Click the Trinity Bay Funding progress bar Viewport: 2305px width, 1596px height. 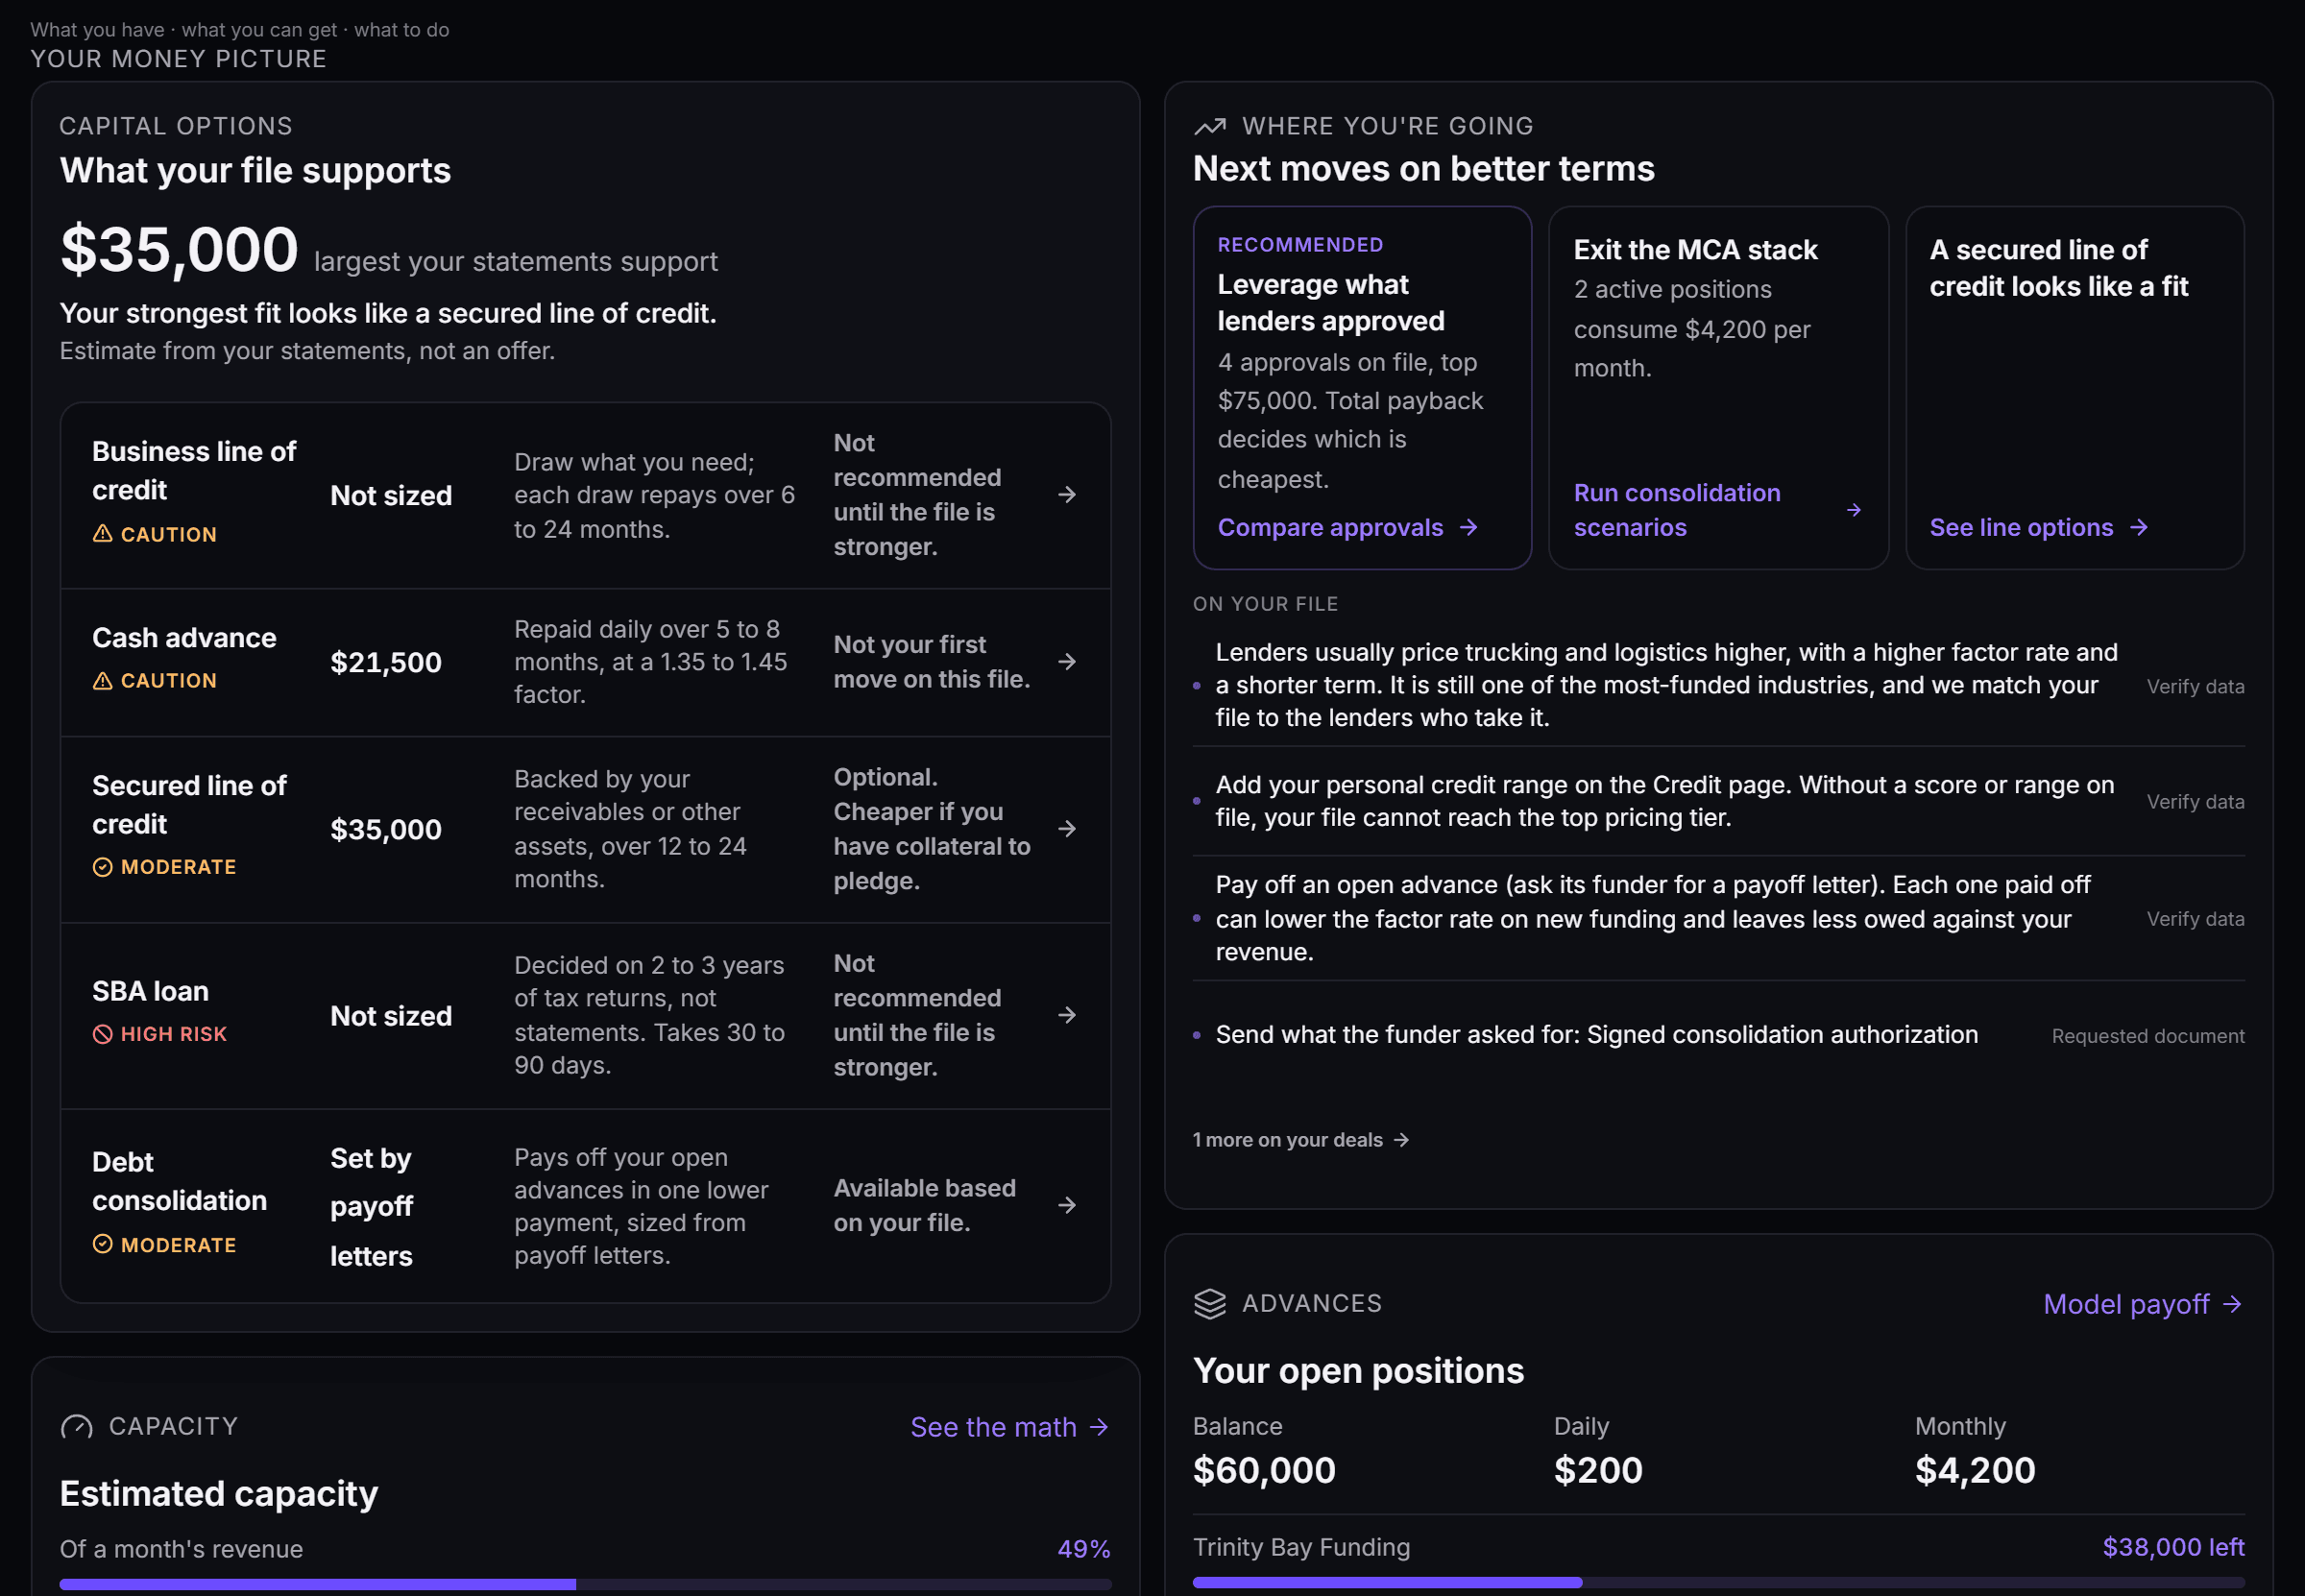tap(1718, 1583)
